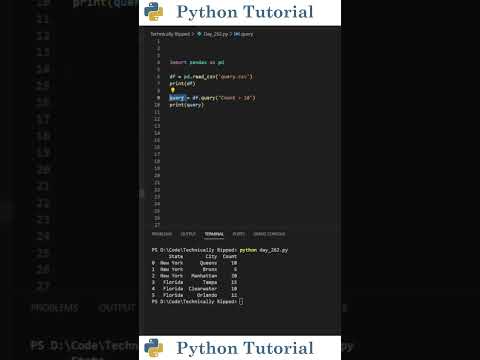The width and height of the screenshot is (480, 360).
Task: Click the df.query call on line 9
Action: tap(224, 98)
